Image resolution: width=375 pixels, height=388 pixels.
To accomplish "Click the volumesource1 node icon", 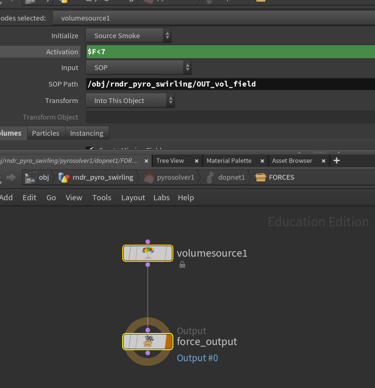I will click(x=148, y=253).
